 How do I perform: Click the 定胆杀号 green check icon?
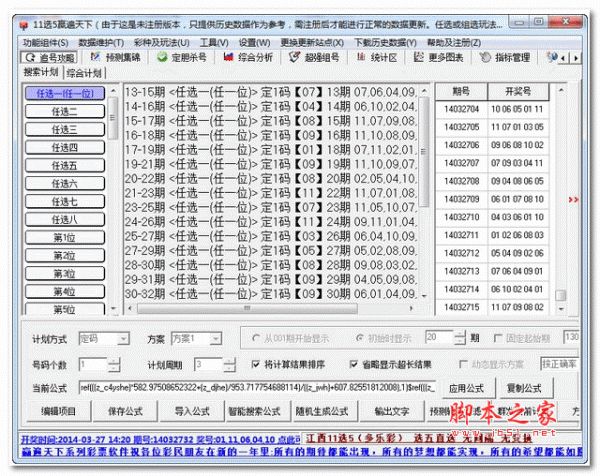point(162,57)
